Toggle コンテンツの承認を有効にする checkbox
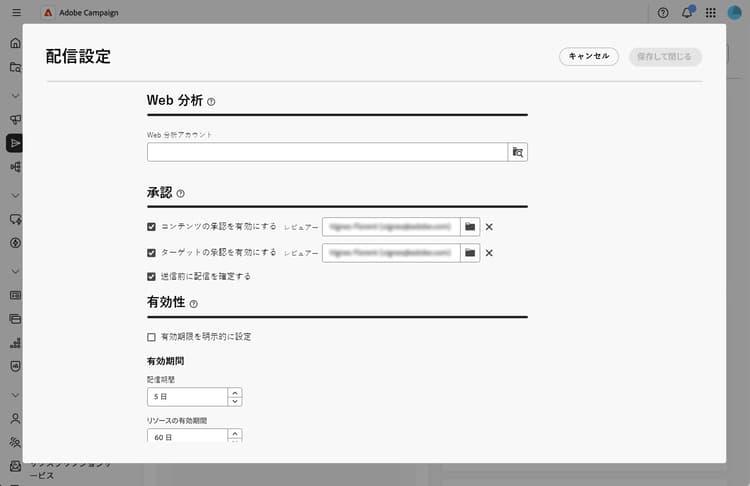This screenshot has height=486, width=750. [152, 227]
